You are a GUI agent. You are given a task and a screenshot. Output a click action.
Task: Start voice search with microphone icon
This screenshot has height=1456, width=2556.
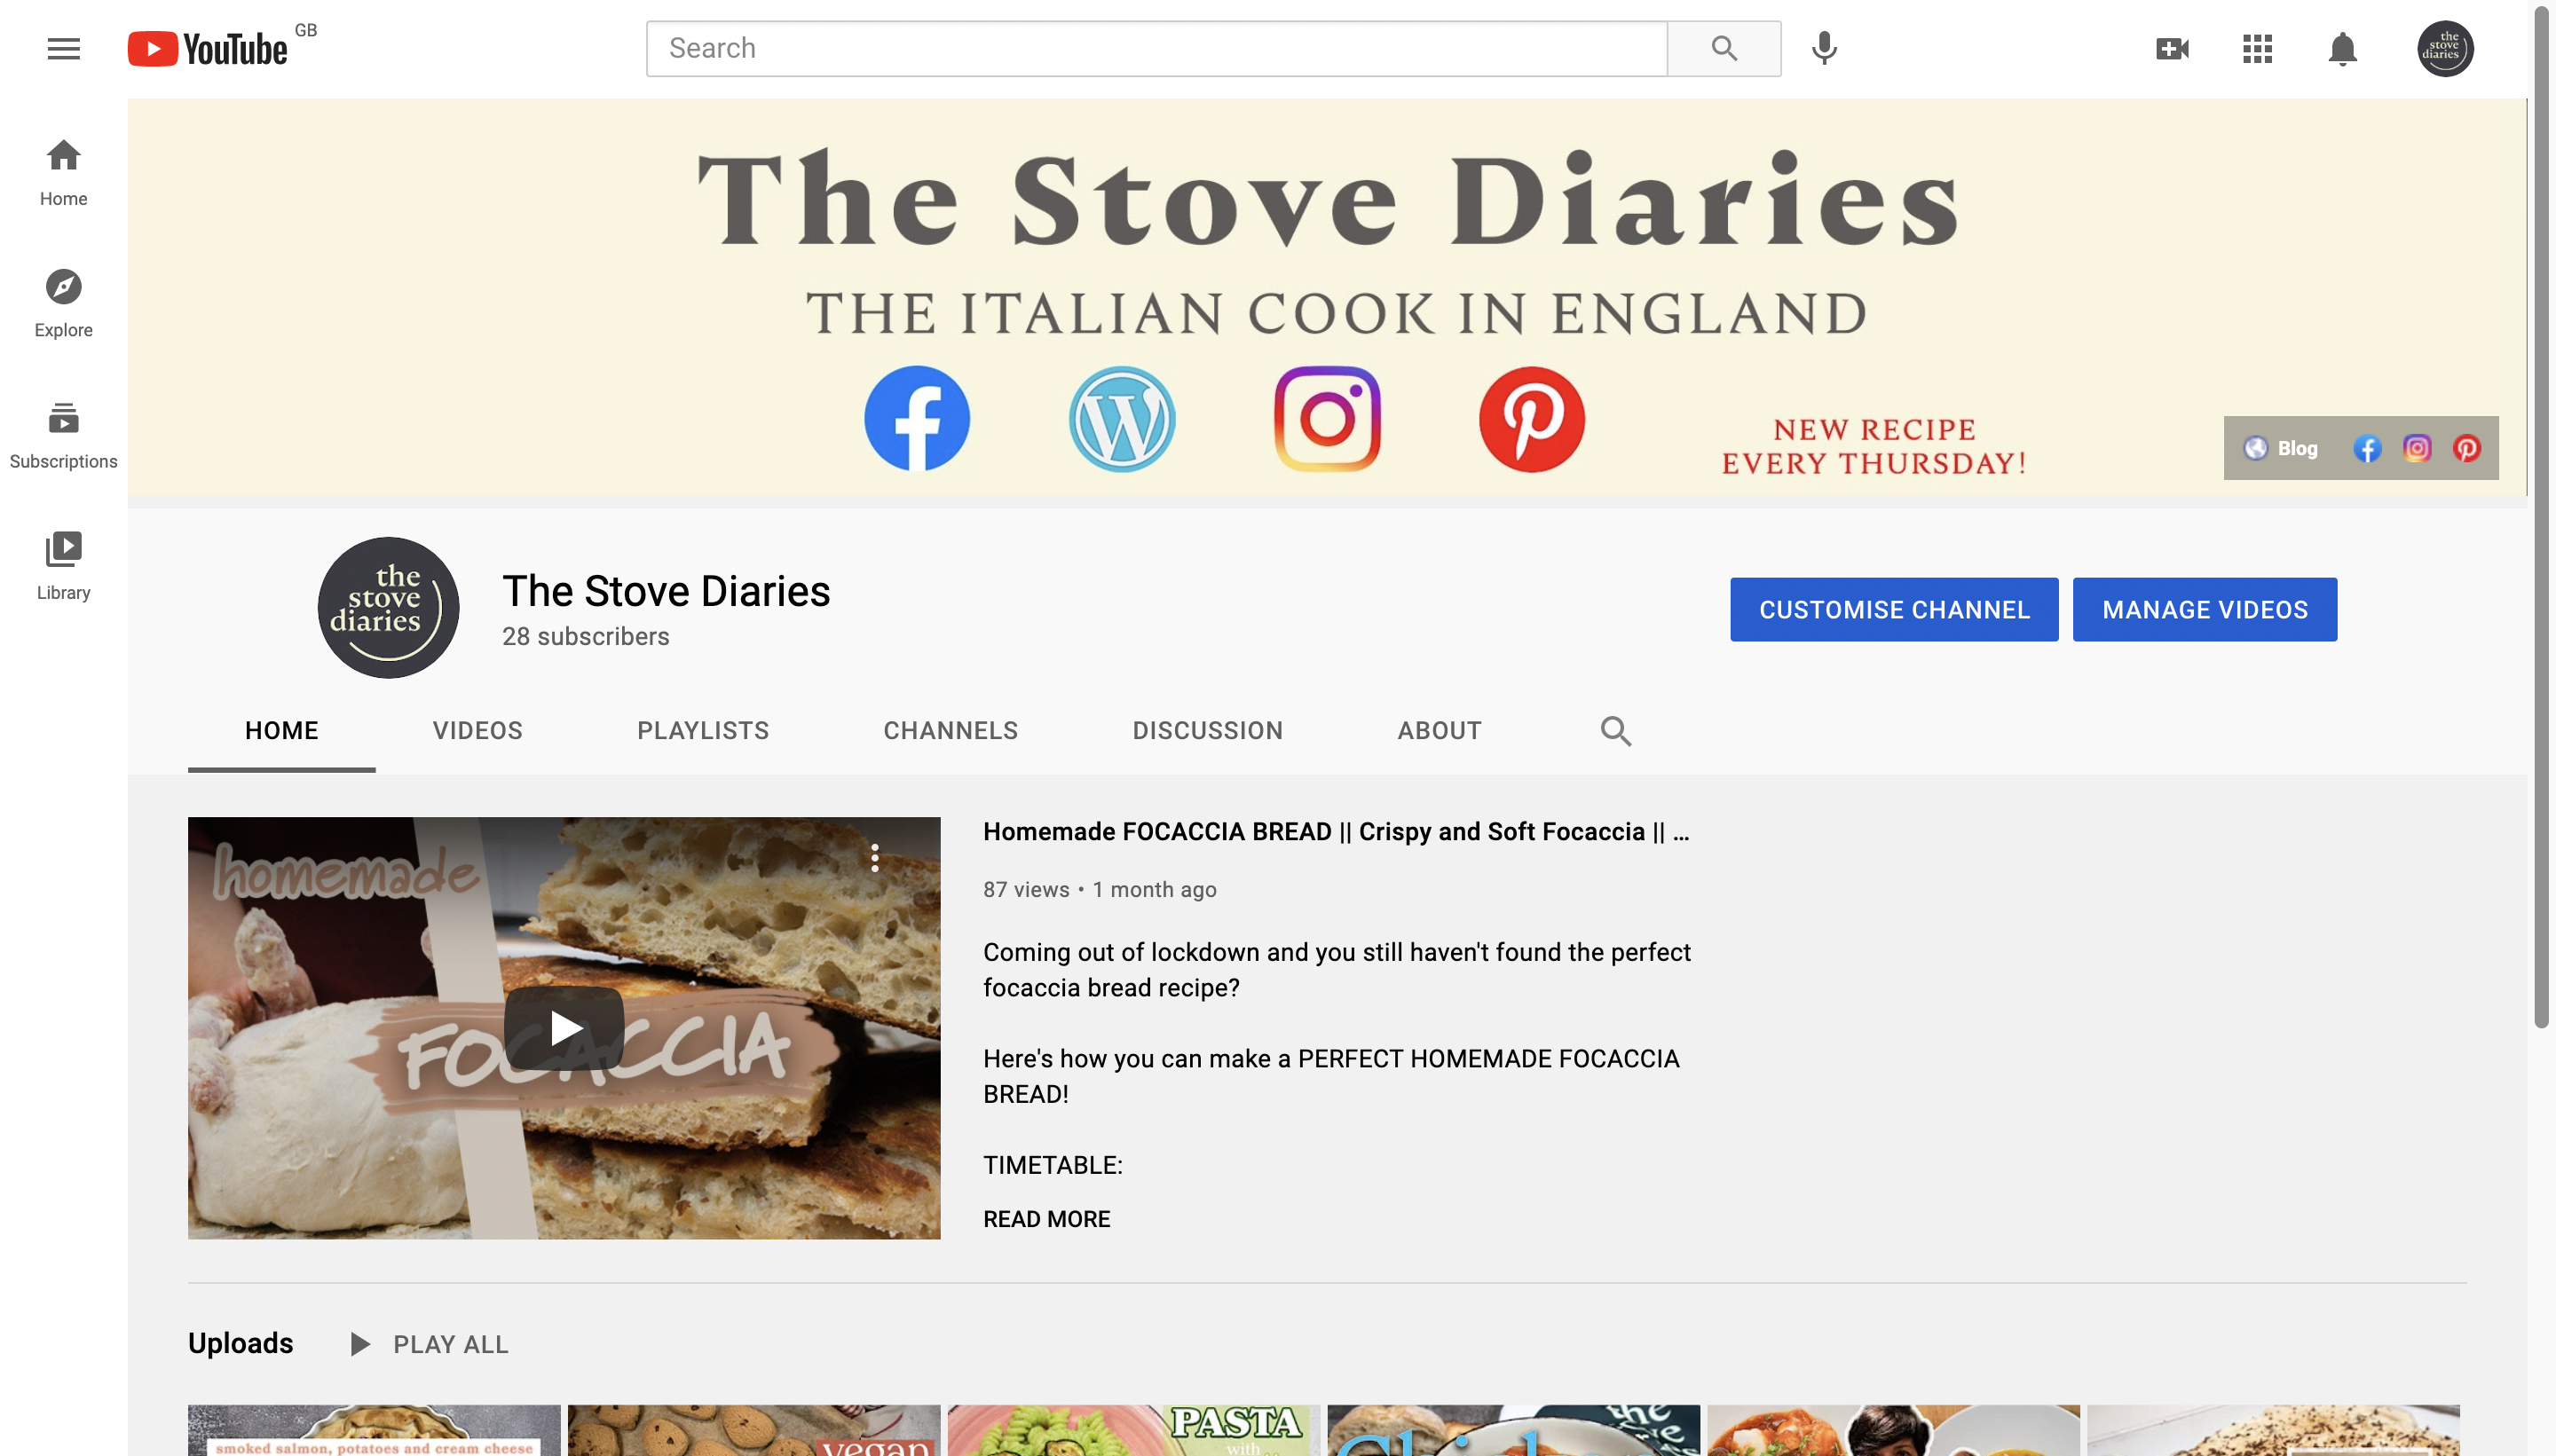coord(1824,48)
